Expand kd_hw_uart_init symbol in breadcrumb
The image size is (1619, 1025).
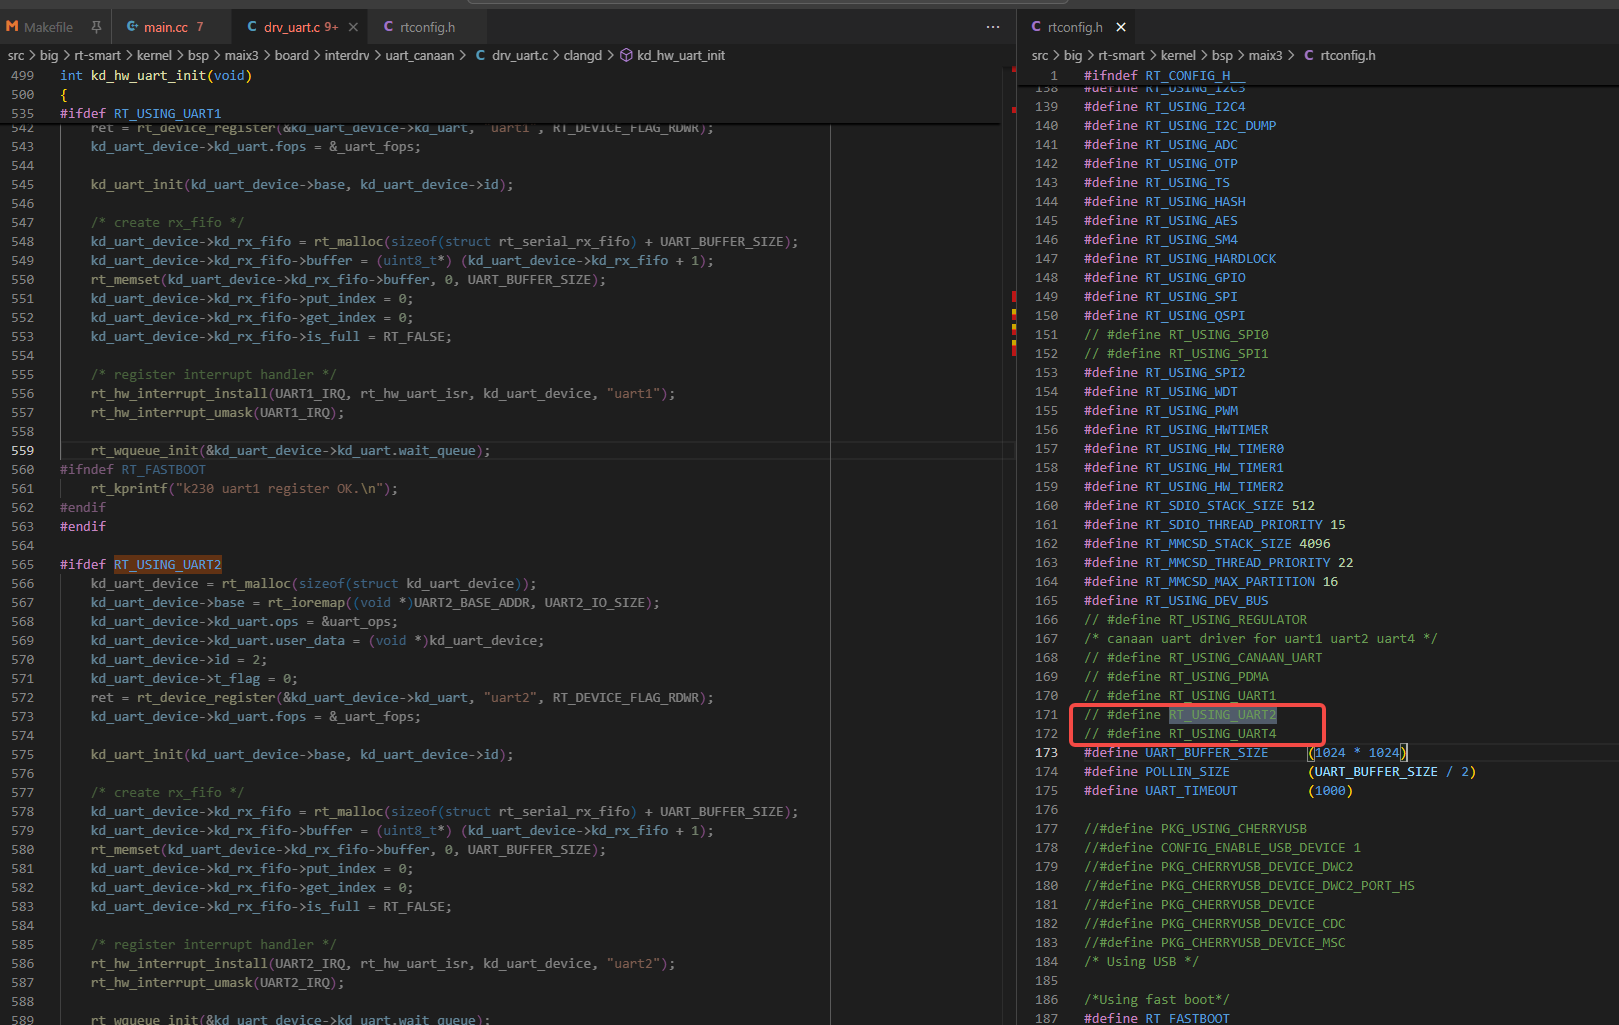pyautogui.click(x=680, y=55)
